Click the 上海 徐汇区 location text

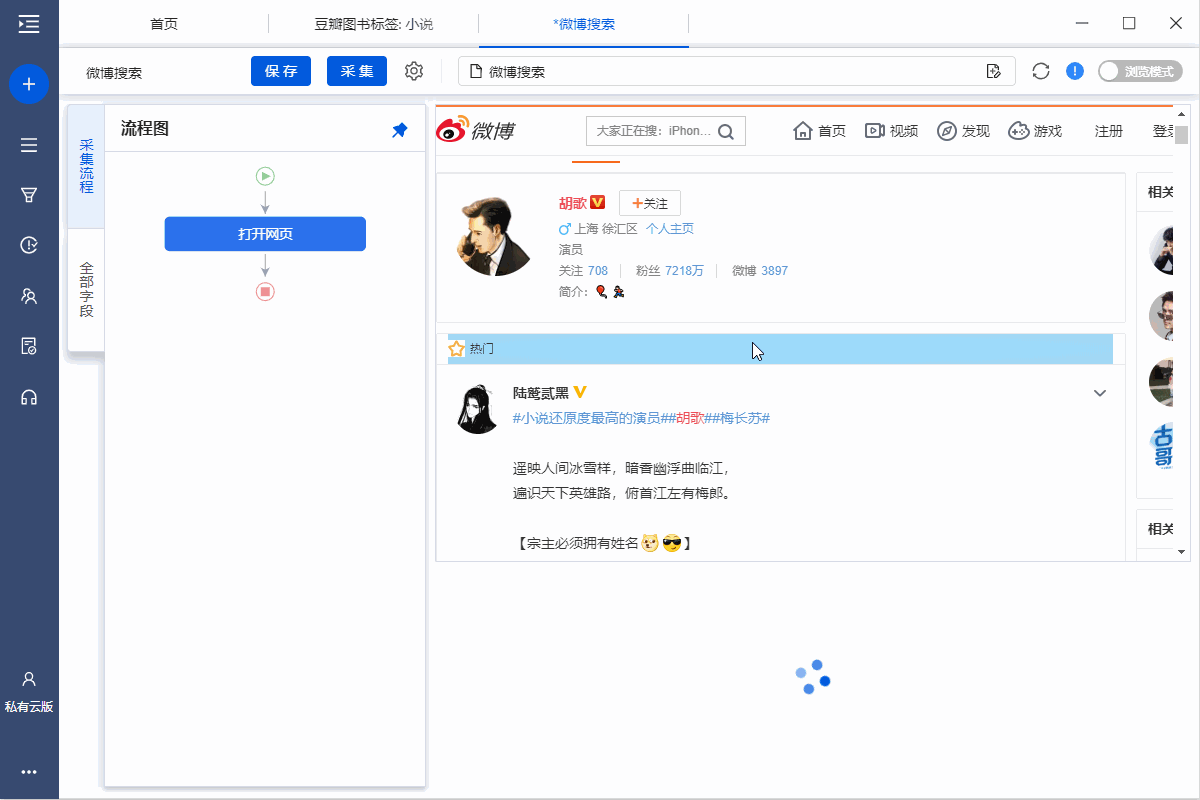[x=606, y=229]
